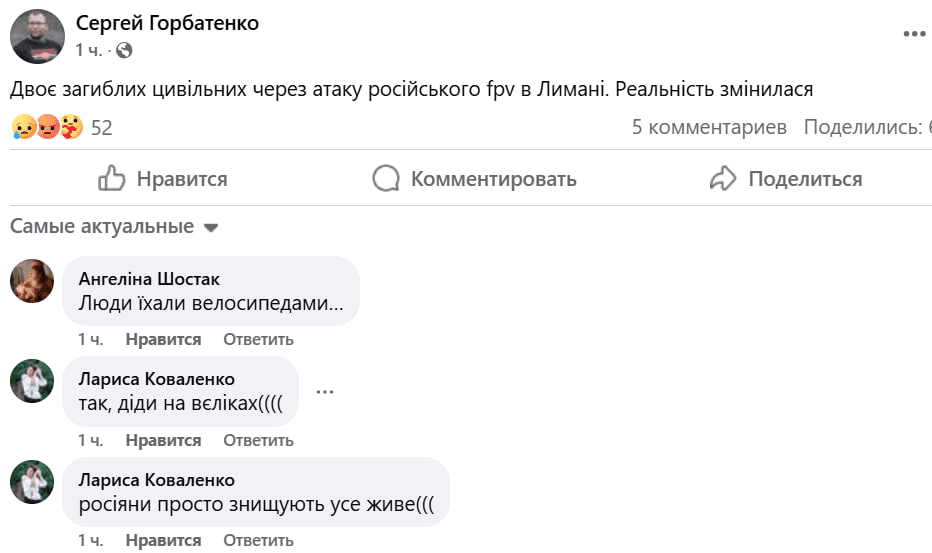View the 5 комментариев count

[x=709, y=127]
